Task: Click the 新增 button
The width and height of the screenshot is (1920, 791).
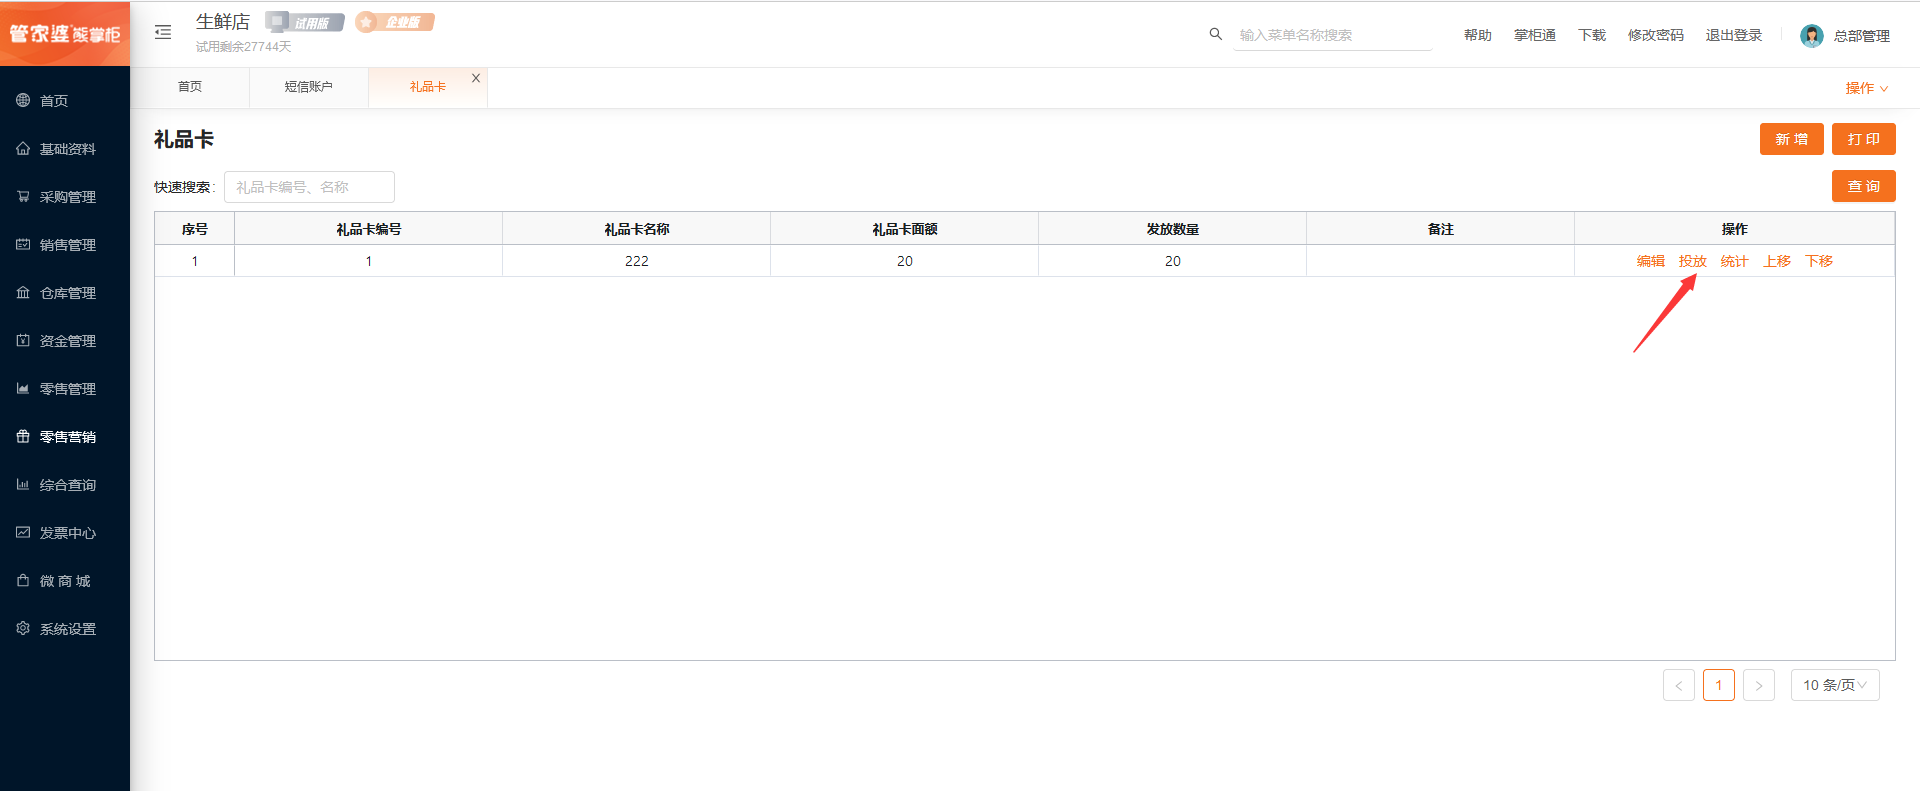Action: pos(1792,139)
